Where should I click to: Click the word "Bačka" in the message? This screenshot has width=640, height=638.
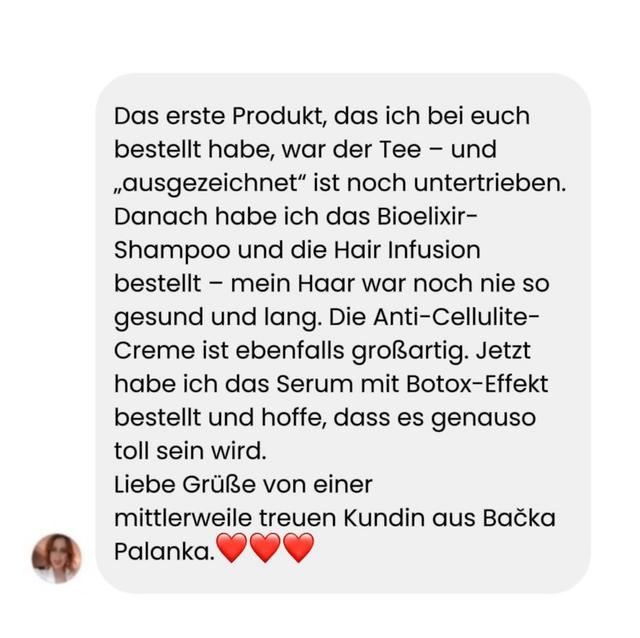pyautogui.click(x=519, y=518)
